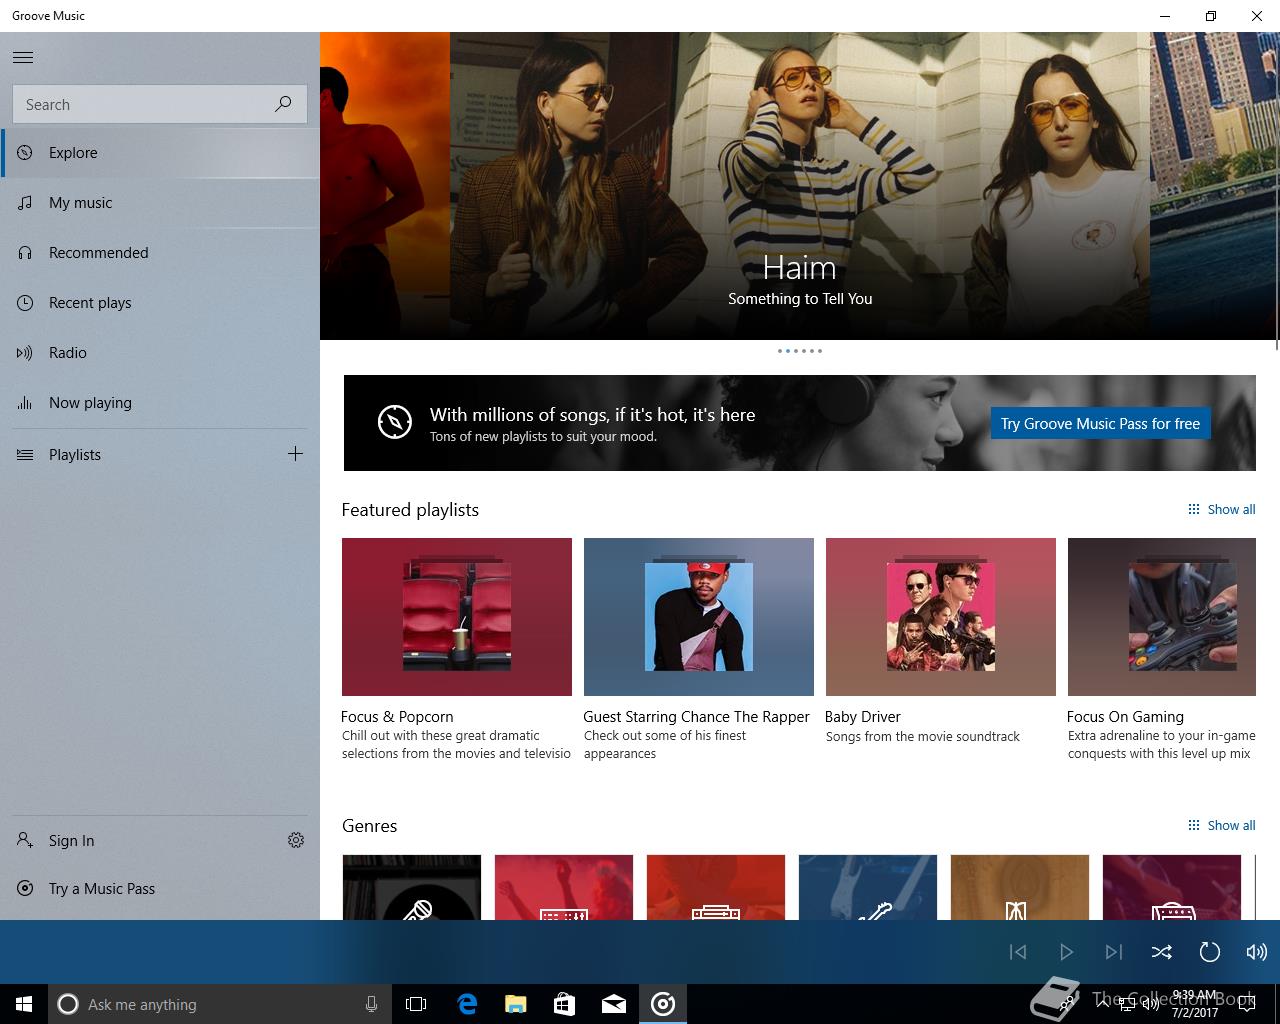Screen dimensions: 1280x1024
Task: Click Sign In
Action: pos(135,841)
